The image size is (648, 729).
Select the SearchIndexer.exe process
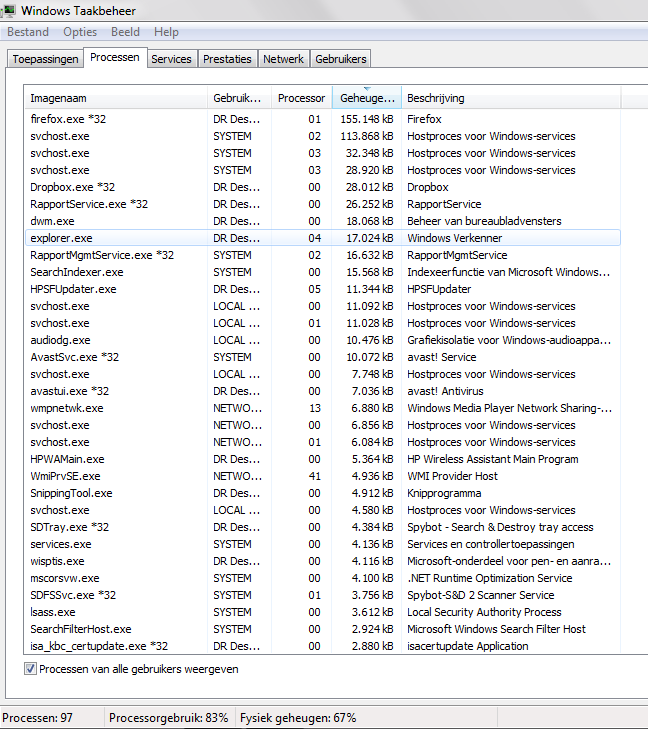click(x=323, y=272)
